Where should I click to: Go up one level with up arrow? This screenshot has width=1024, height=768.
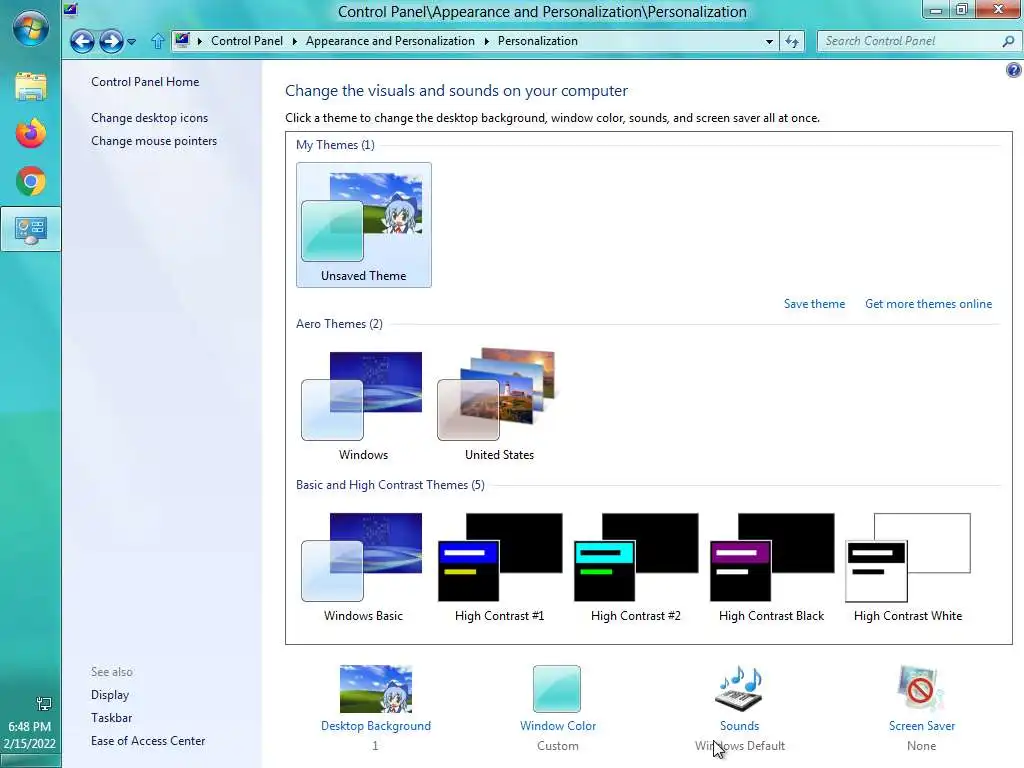[x=157, y=41]
